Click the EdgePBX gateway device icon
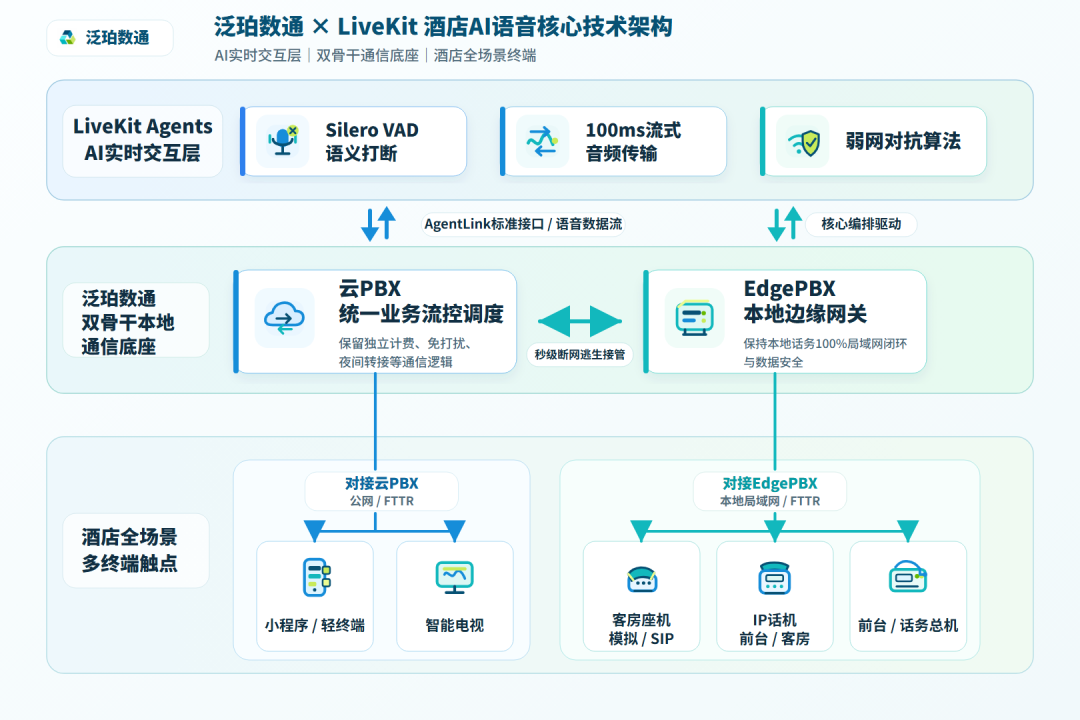 tap(694, 318)
